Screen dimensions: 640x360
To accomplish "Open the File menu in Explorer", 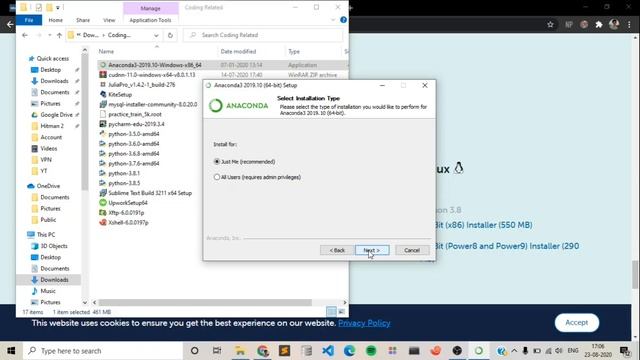I will [29, 20].
